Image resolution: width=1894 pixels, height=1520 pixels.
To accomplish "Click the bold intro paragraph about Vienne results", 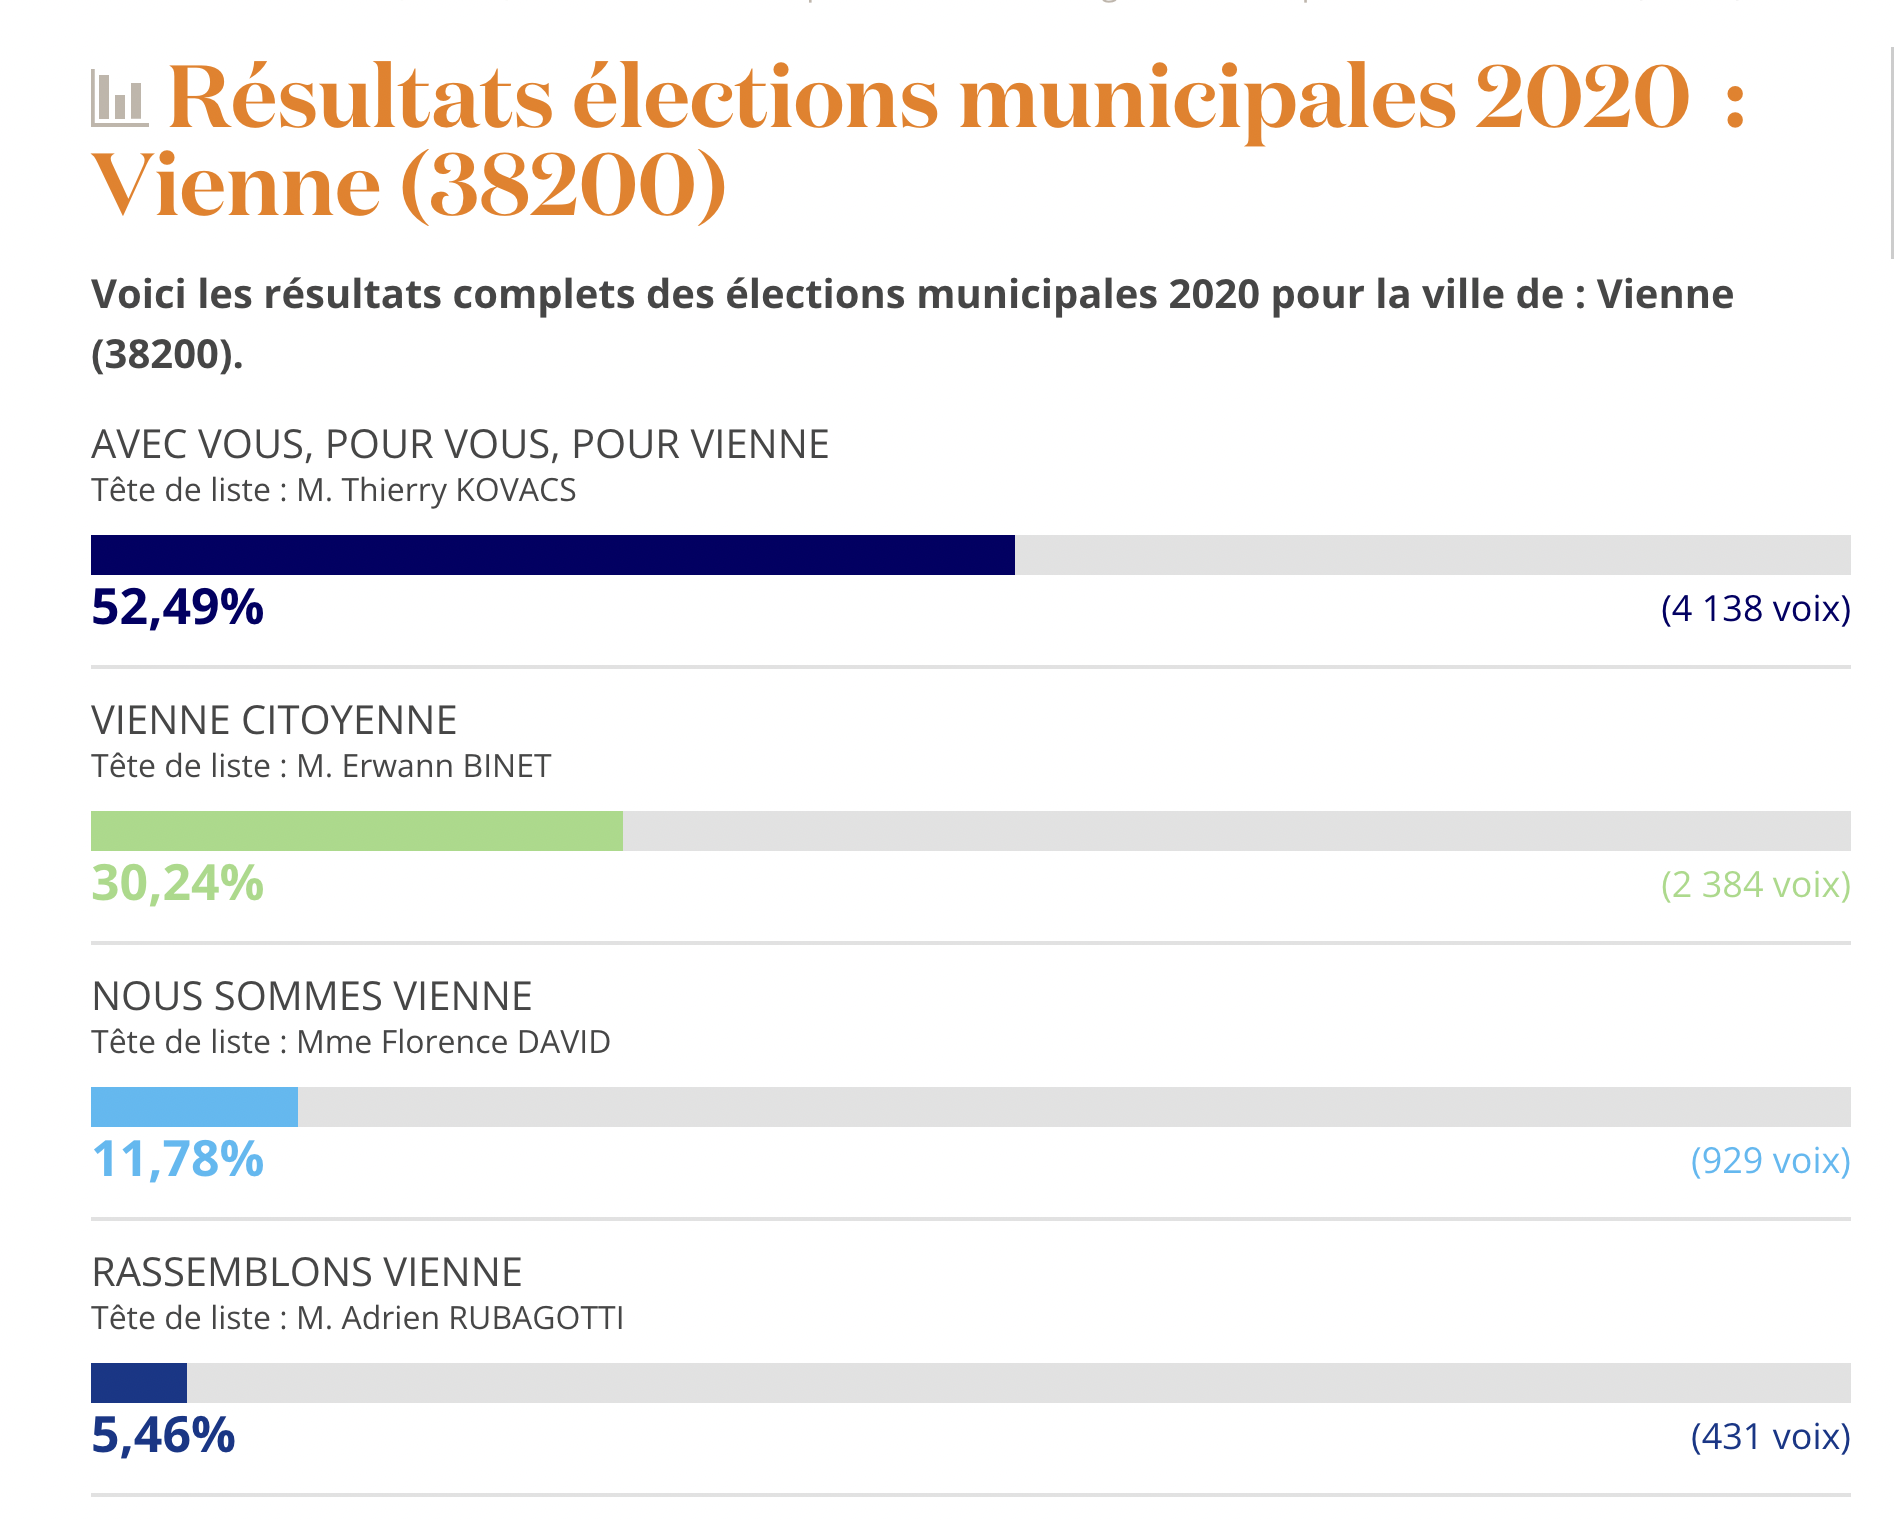I will click(911, 323).
